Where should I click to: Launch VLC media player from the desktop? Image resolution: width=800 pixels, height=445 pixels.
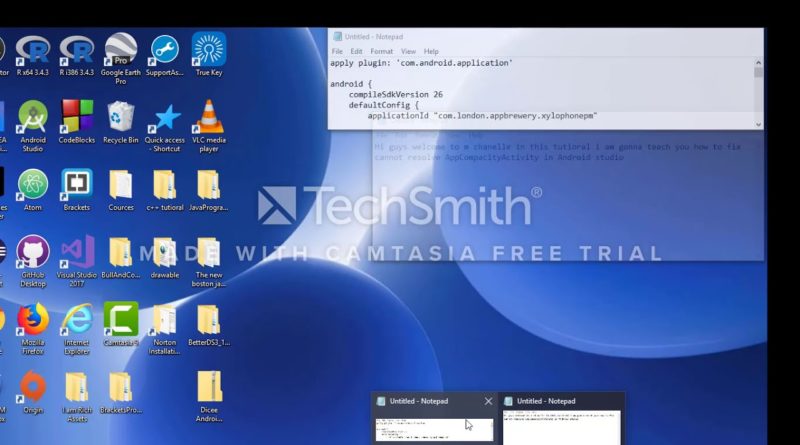point(209,126)
